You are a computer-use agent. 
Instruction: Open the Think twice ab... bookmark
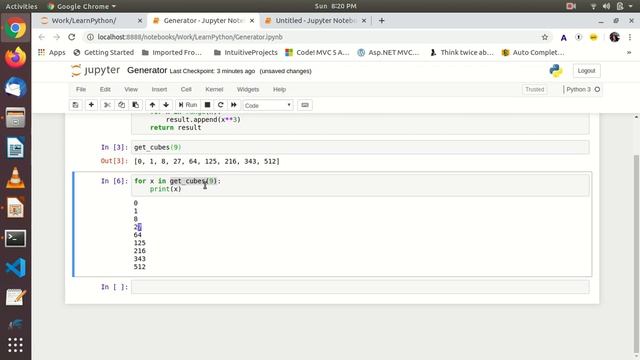[x=462, y=52]
